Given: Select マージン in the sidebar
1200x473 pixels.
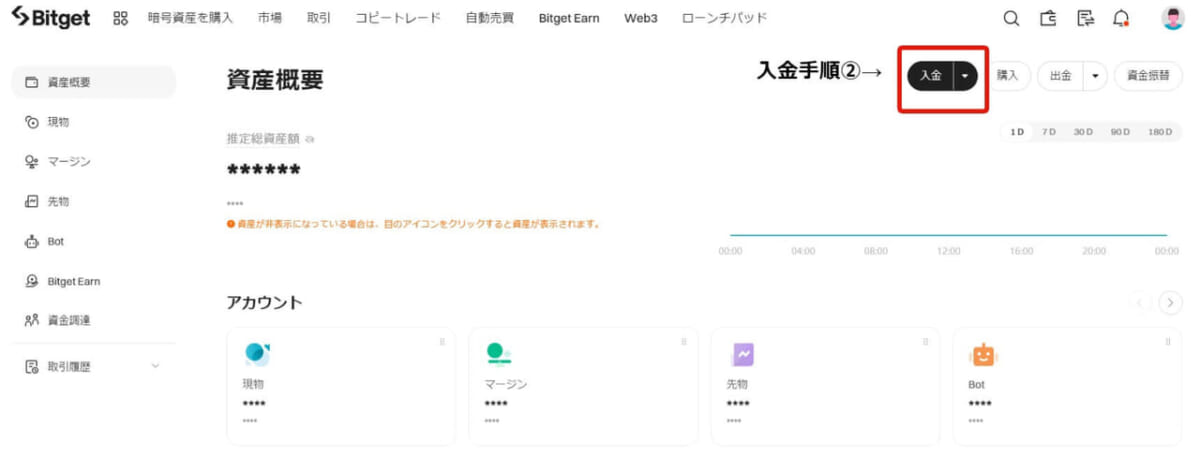Looking at the screenshot, I should pyautogui.click(x=93, y=161).
